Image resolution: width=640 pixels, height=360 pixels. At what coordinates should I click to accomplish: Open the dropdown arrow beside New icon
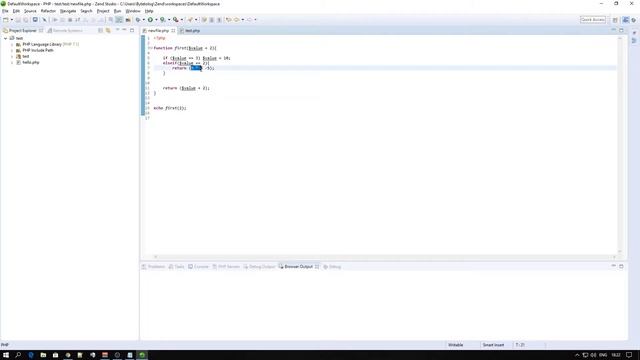coord(11,20)
